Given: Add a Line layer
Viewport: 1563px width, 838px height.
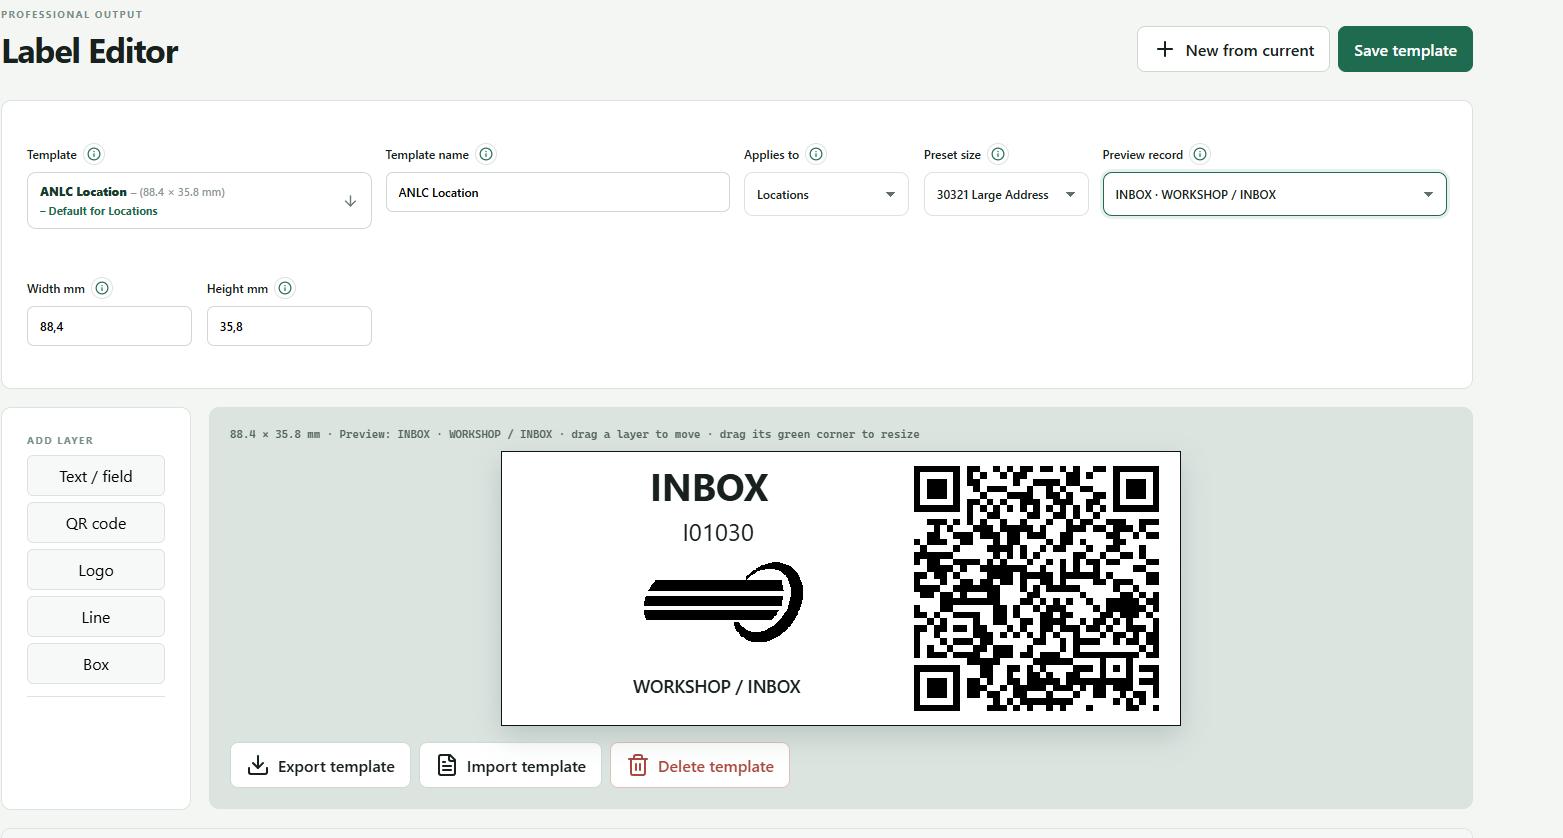Looking at the screenshot, I should (96, 617).
